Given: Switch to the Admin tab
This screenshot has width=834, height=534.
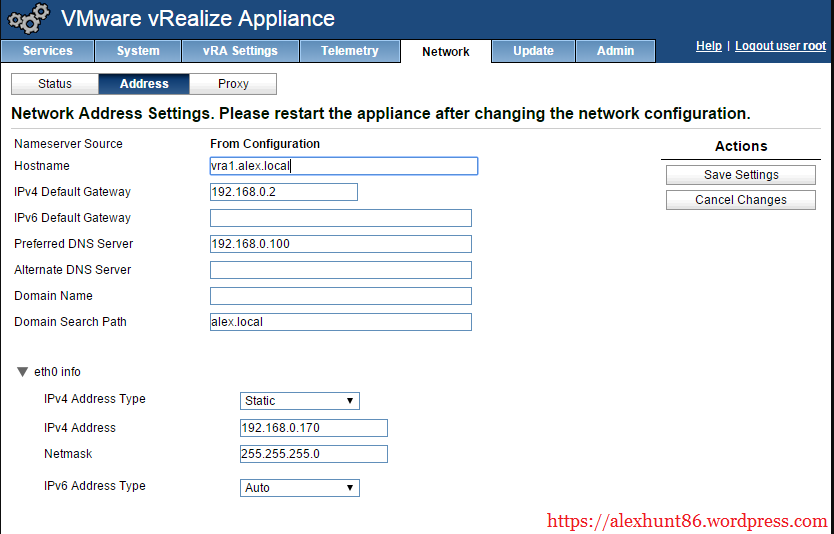Looking at the screenshot, I should click(615, 51).
